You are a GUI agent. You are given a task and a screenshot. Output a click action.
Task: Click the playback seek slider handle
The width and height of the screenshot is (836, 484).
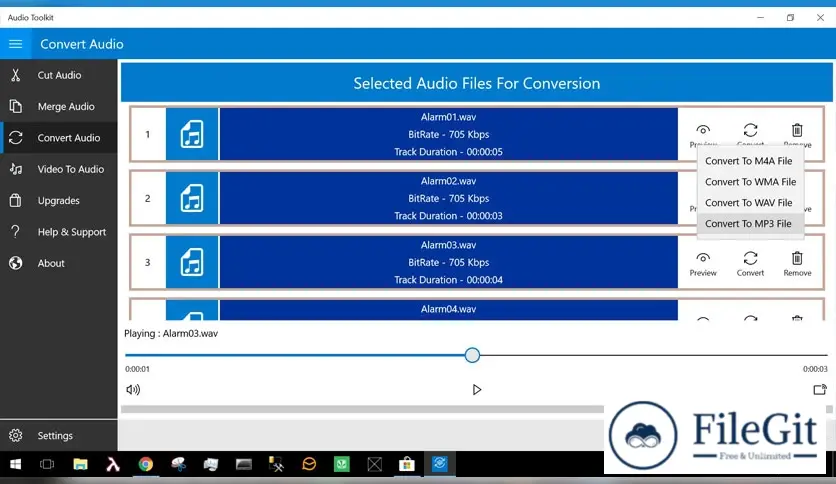pos(472,355)
